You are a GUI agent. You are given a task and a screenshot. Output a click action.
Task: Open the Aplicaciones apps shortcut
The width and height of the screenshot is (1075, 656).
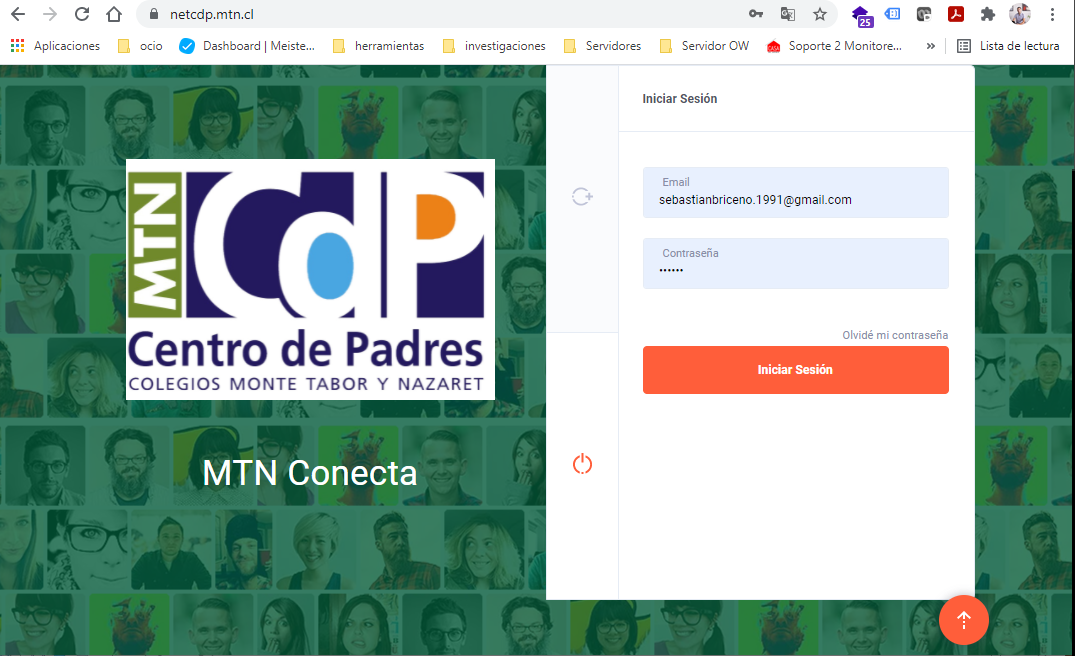click(55, 46)
